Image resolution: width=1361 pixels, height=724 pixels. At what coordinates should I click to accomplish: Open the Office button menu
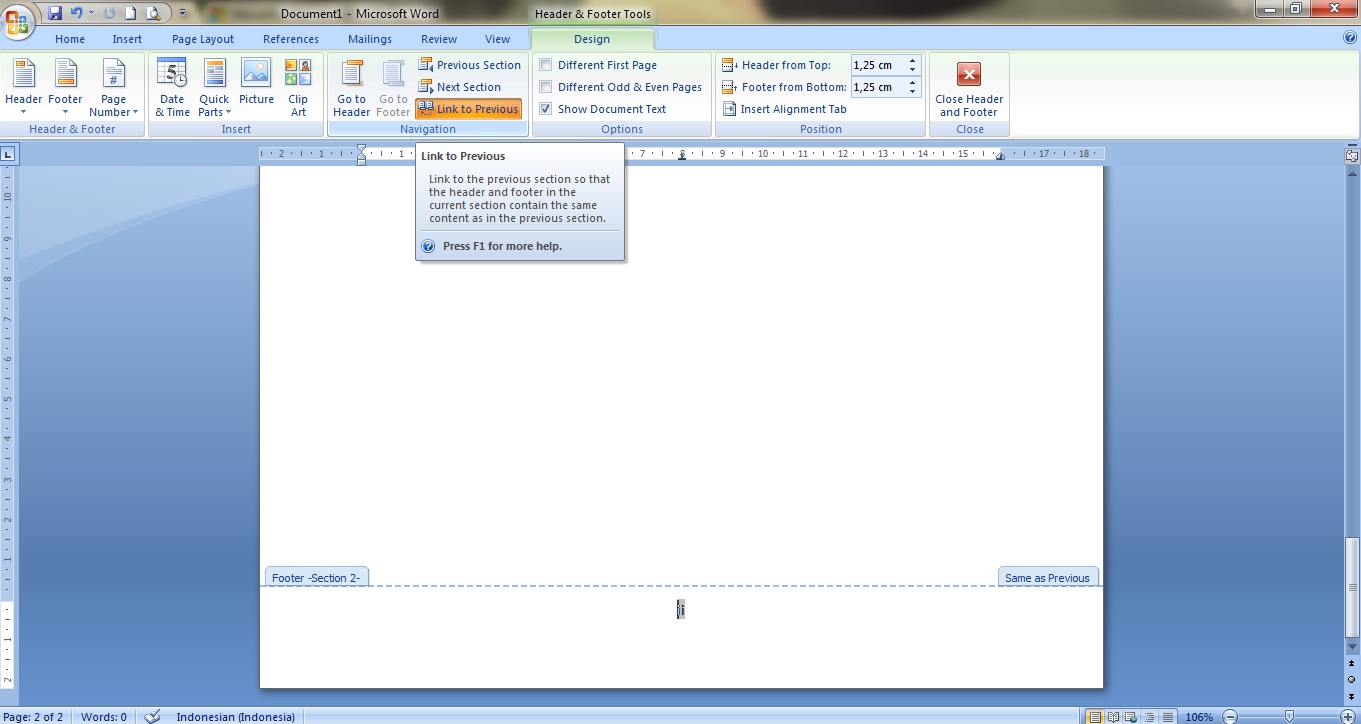point(19,21)
